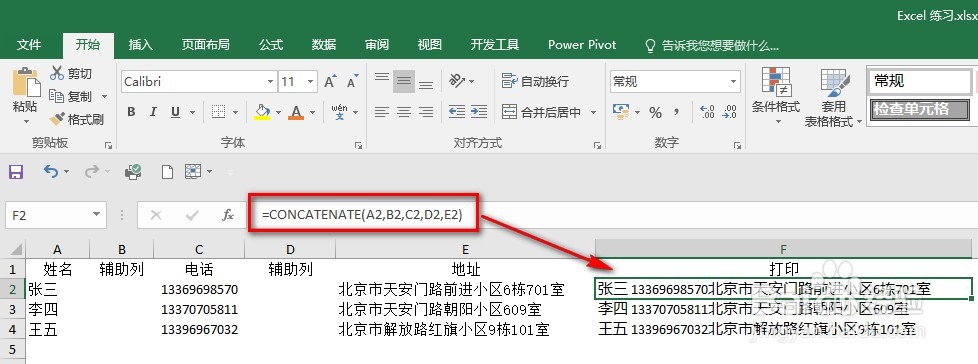Toggle Bold formatting
978x364 pixels.
132,112
